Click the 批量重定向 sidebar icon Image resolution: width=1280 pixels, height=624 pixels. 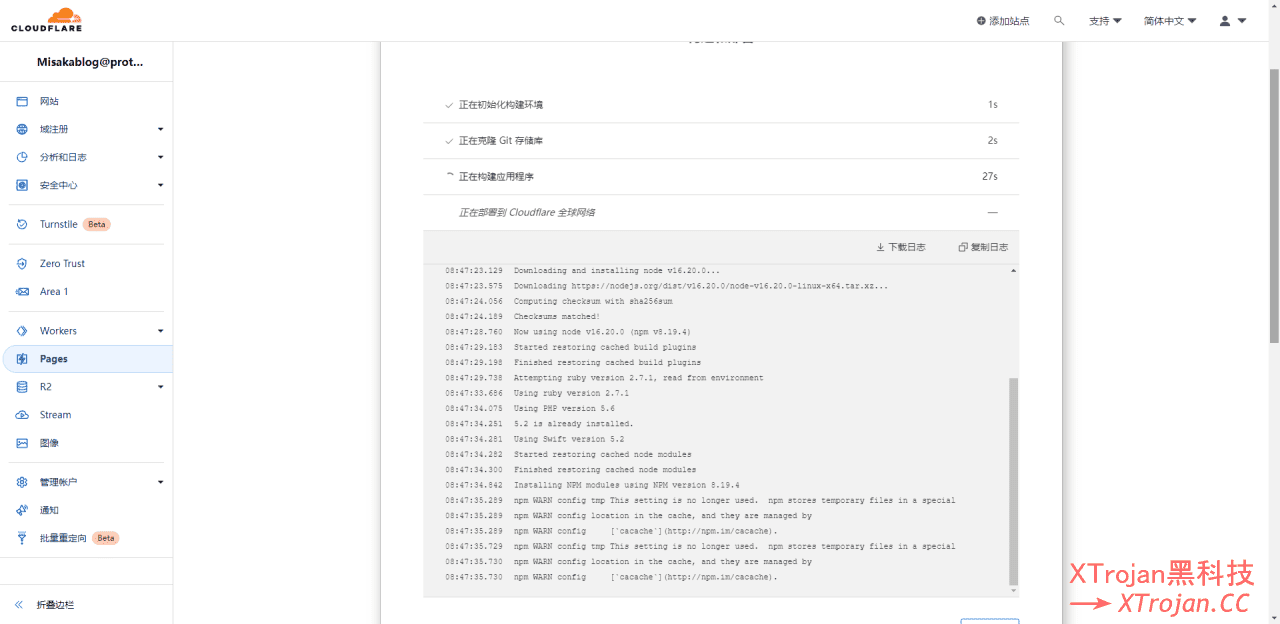coord(23,537)
